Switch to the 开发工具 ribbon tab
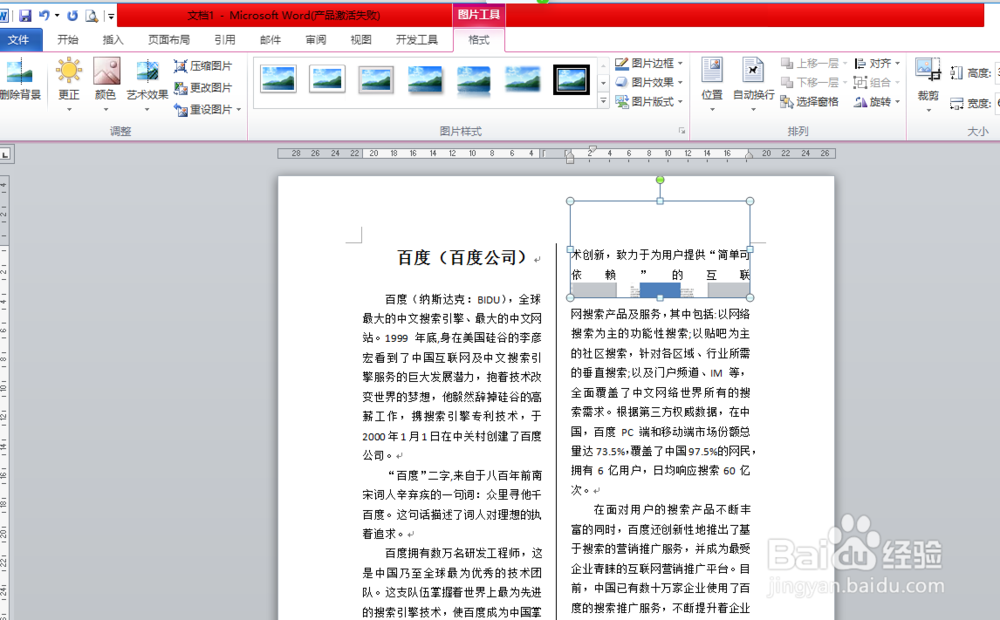 [x=416, y=40]
